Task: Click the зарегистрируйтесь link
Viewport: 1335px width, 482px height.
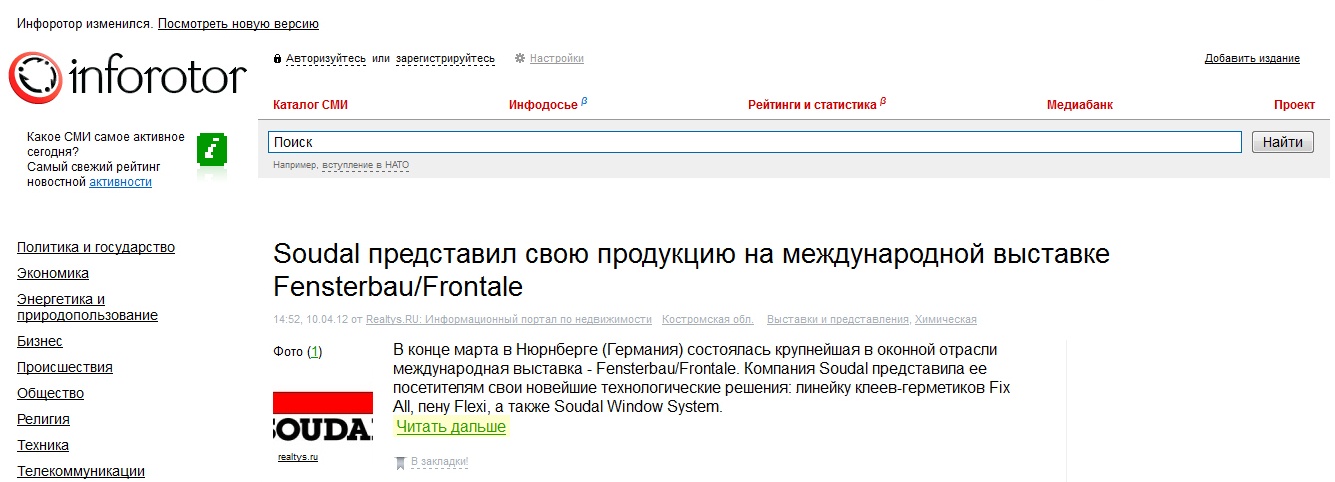Action: click(445, 59)
